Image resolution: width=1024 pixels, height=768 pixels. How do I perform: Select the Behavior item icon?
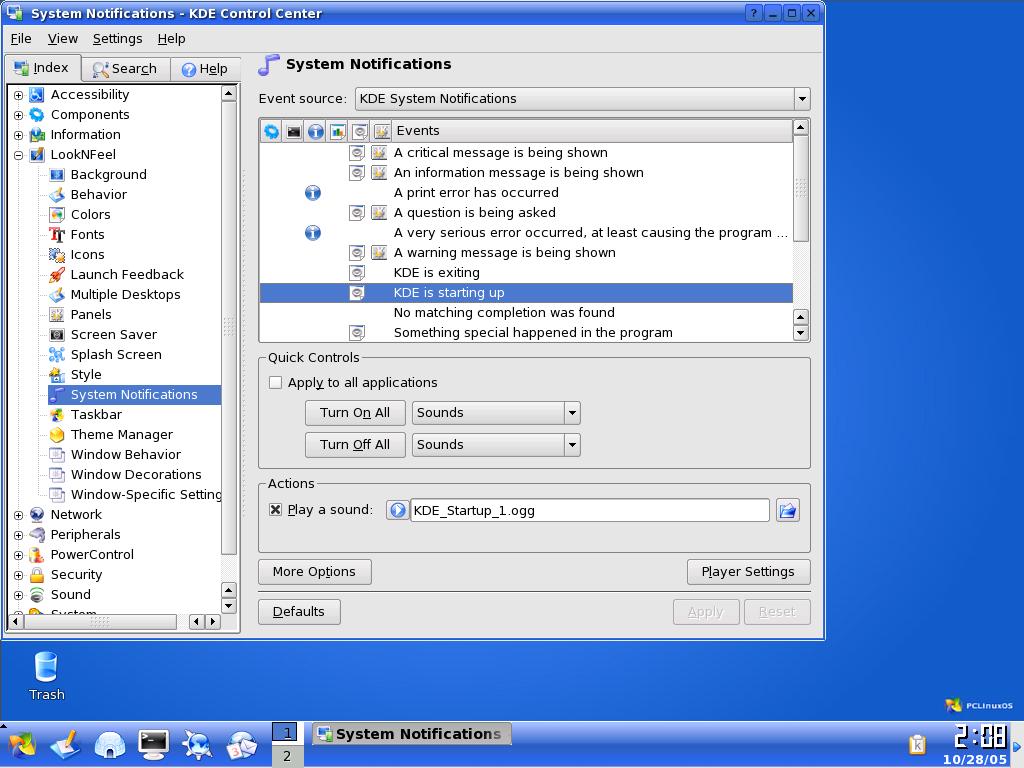coord(57,195)
